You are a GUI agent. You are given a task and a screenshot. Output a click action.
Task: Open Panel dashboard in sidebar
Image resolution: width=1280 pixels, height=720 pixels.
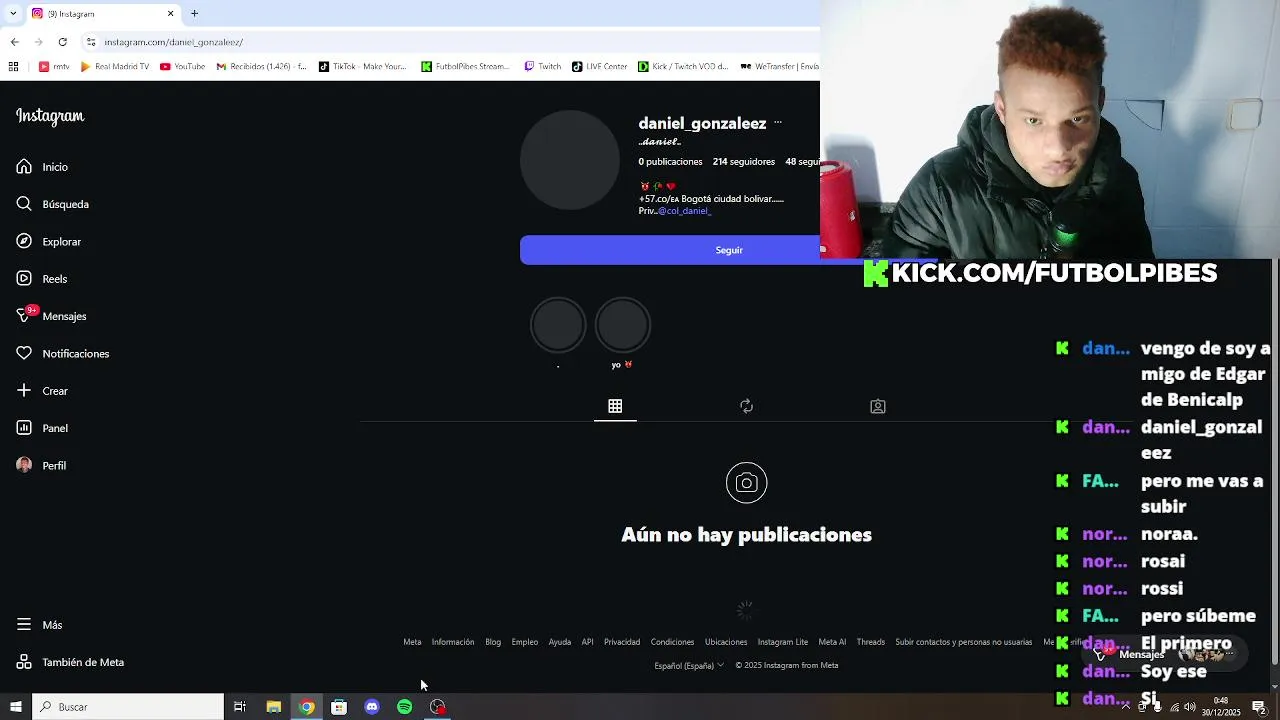pyautogui.click(x=42, y=428)
